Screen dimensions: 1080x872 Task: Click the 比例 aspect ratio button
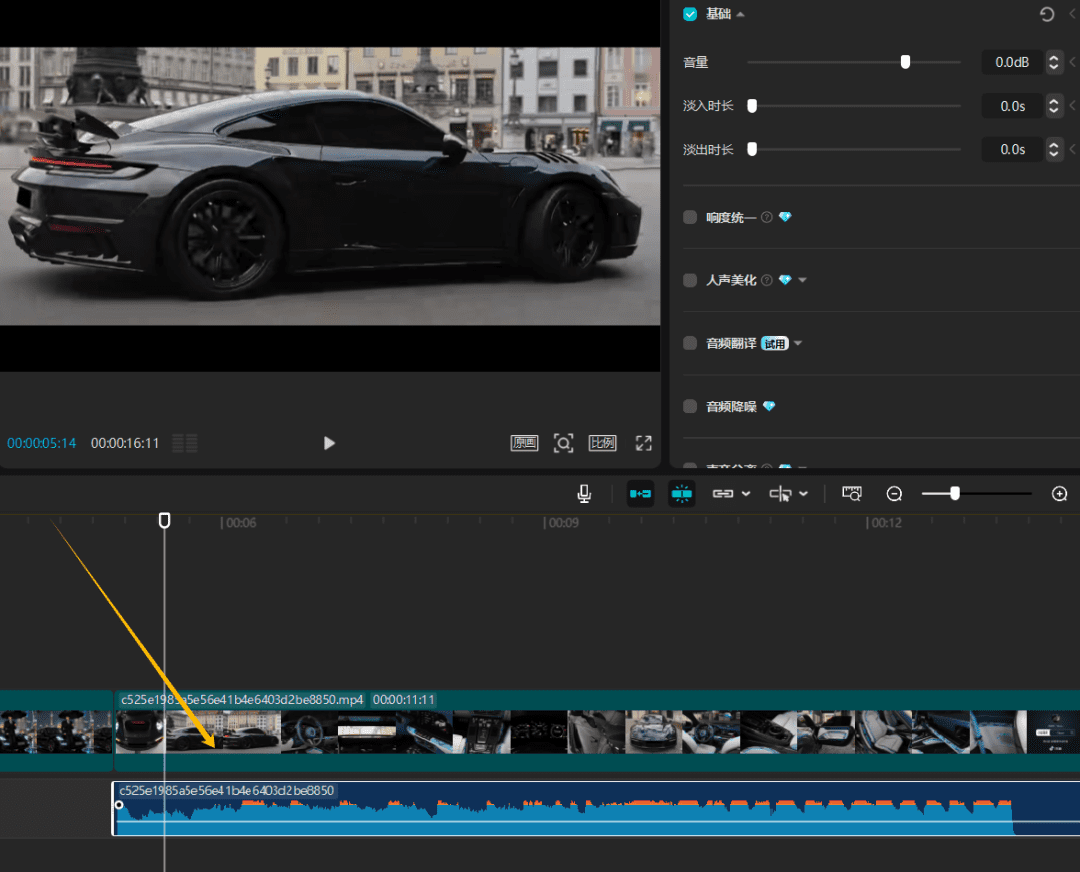tap(602, 443)
